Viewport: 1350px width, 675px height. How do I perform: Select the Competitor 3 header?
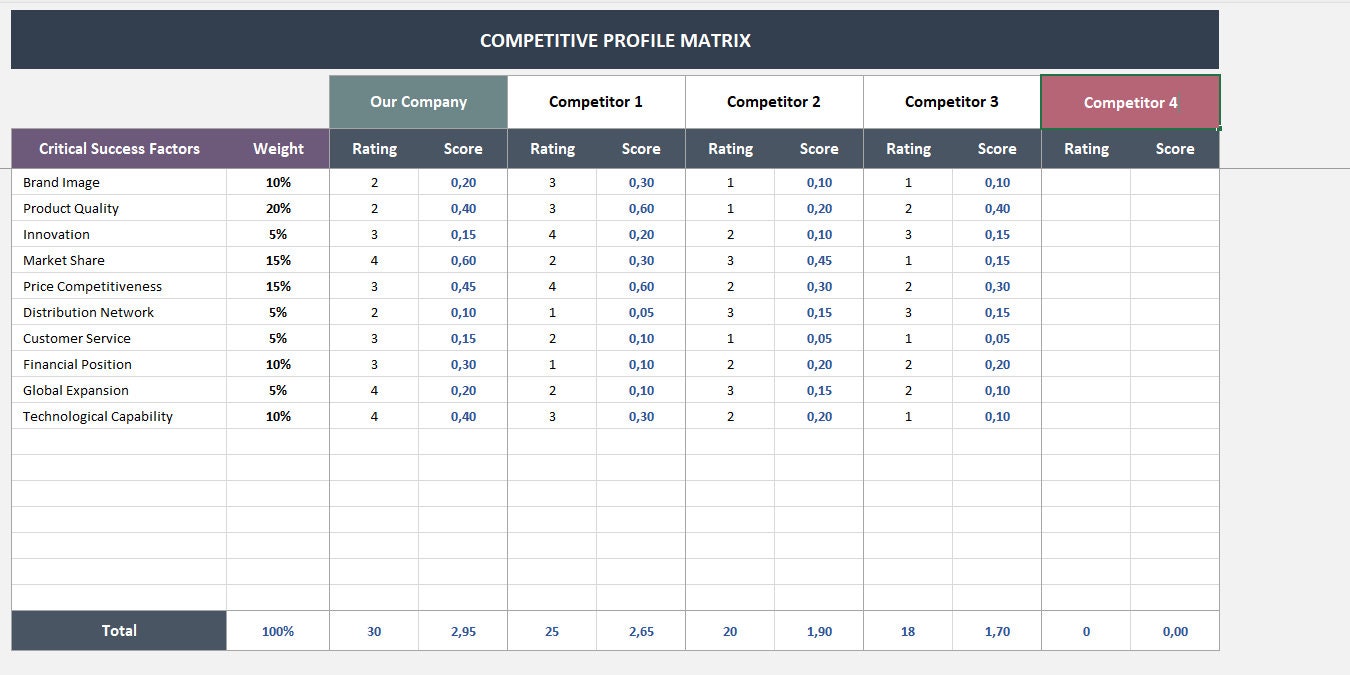tap(951, 101)
